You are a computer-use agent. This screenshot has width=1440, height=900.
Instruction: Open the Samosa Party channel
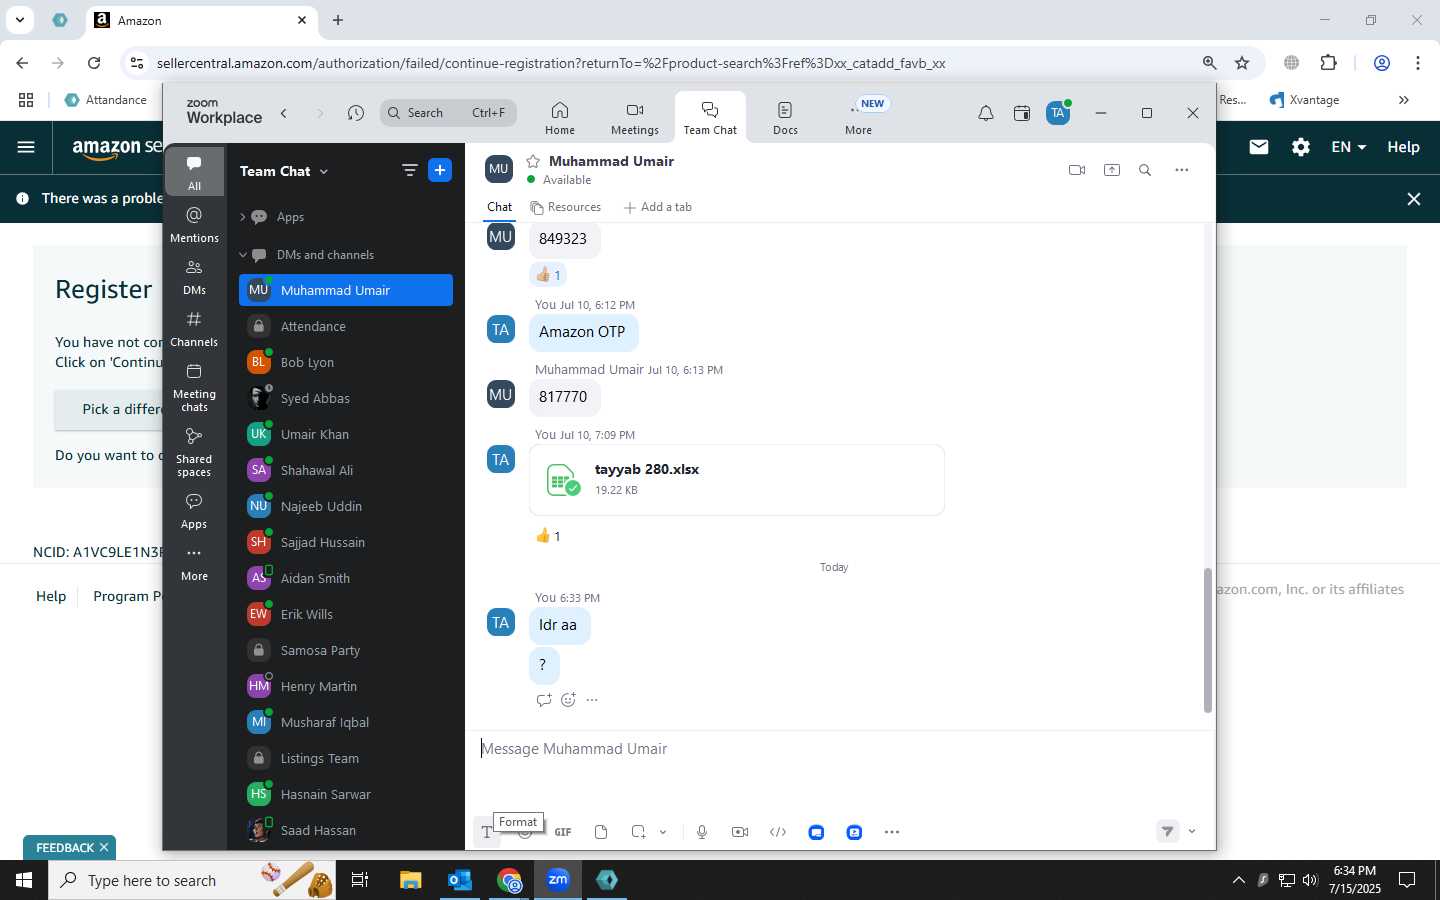tap(346, 650)
